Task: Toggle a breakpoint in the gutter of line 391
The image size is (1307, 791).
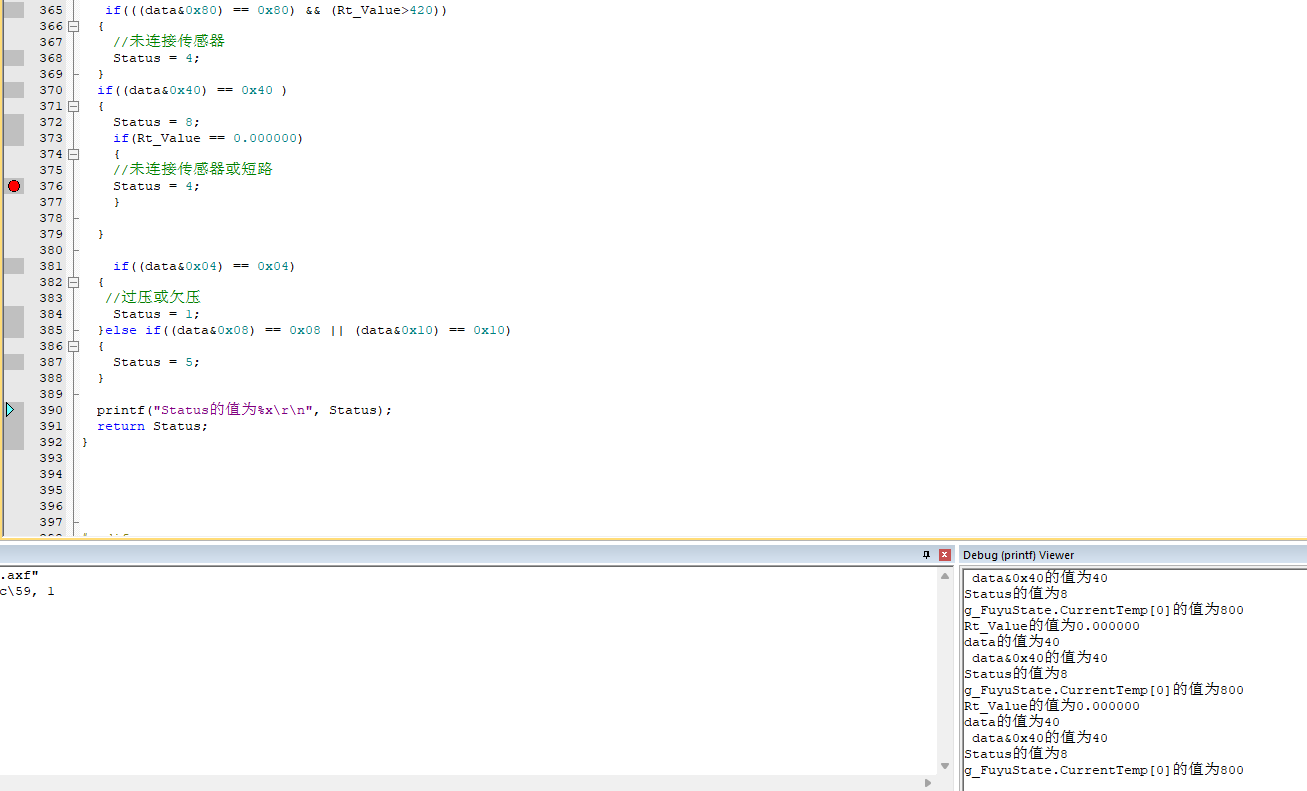Action: point(14,426)
